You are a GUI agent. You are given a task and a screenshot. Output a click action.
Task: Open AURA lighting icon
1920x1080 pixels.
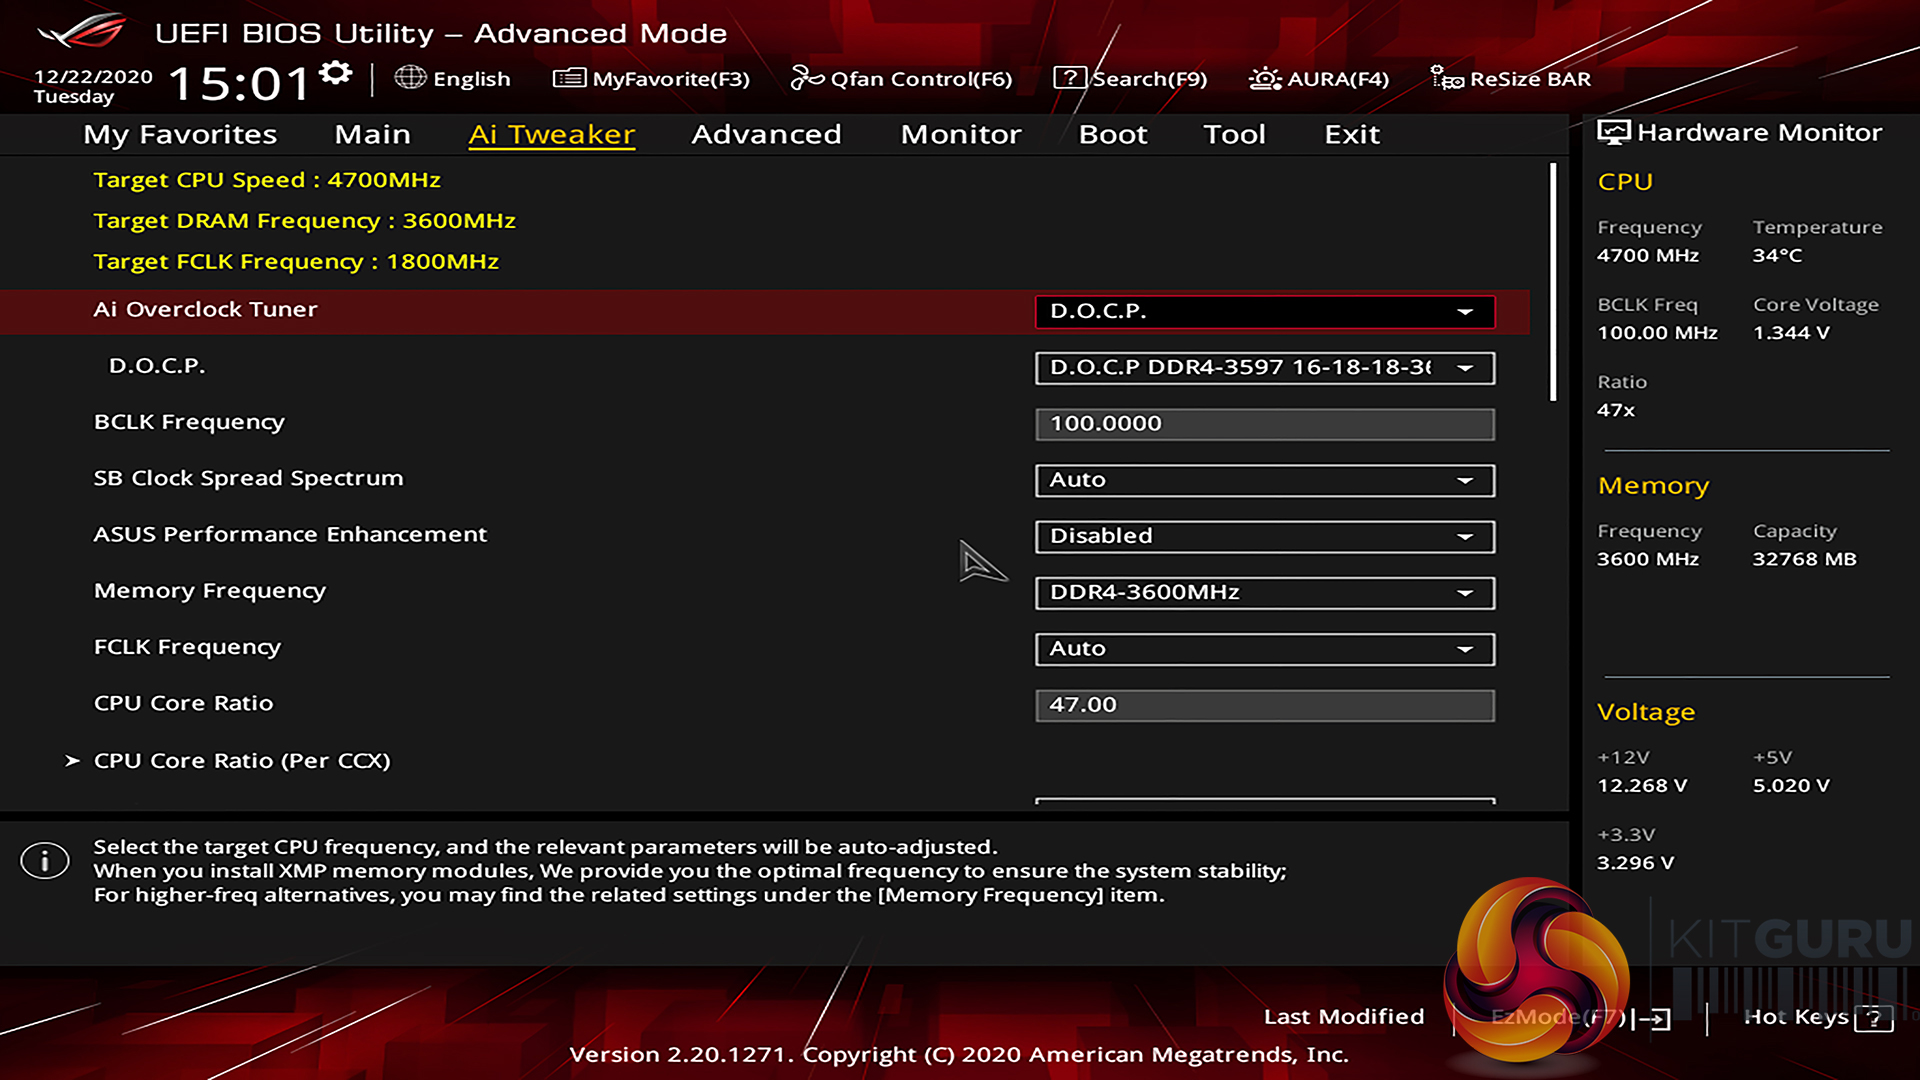click(x=1264, y=78)
